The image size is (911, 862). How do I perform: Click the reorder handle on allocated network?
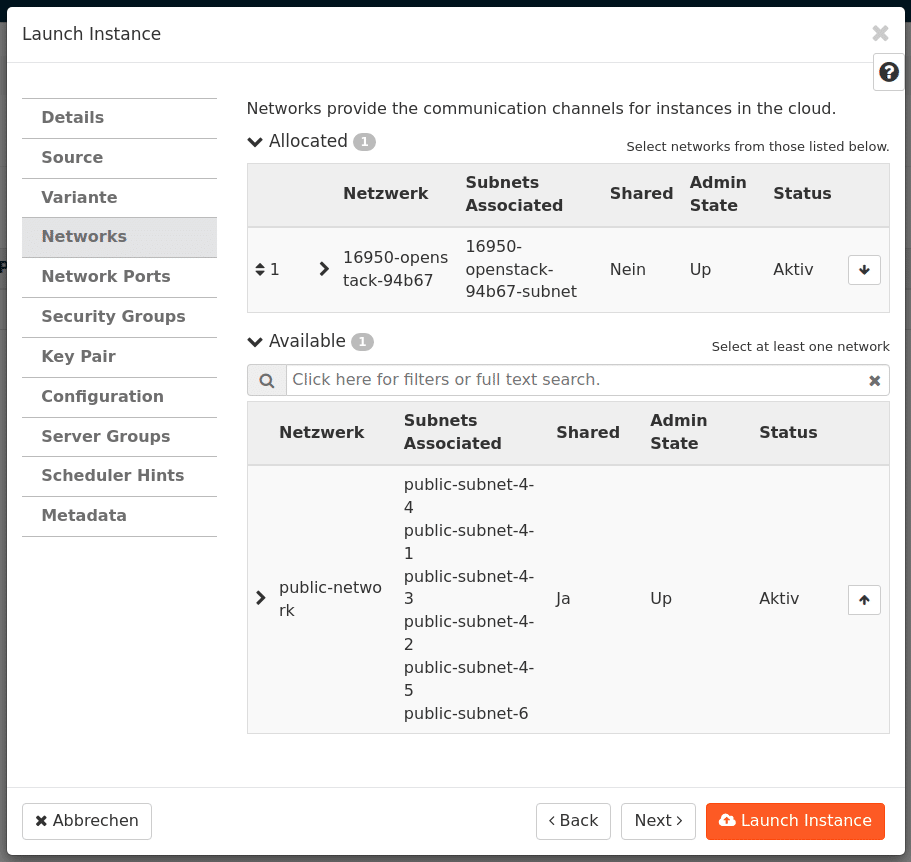click(260, 270)
